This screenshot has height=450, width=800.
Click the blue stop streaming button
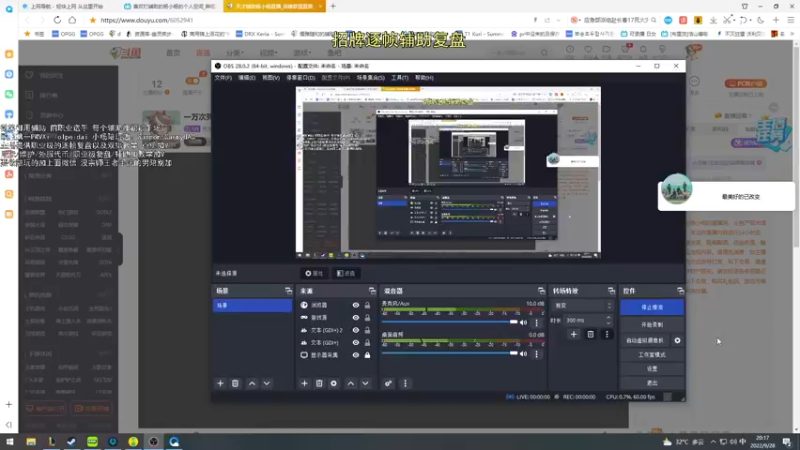point(652,307)
